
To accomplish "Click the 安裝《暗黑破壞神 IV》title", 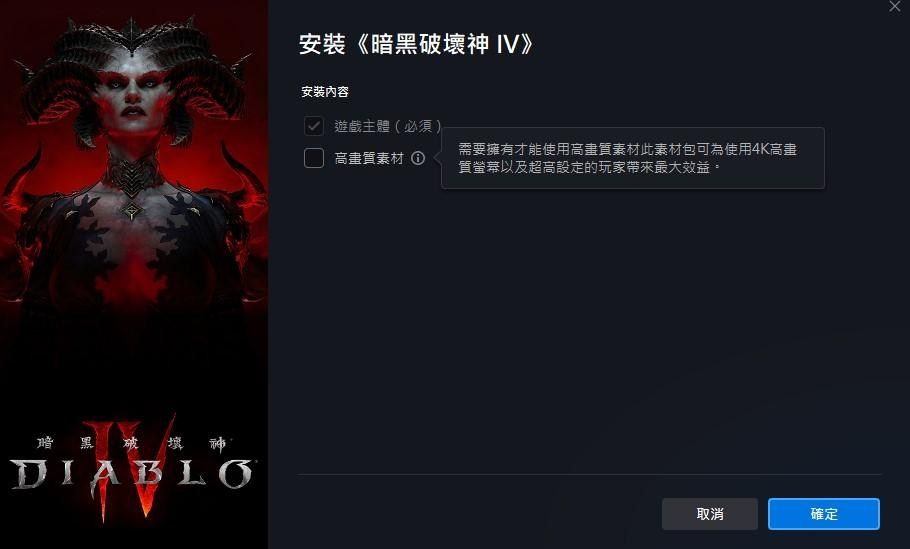I will pyautogui.click(x=416, y=44).
